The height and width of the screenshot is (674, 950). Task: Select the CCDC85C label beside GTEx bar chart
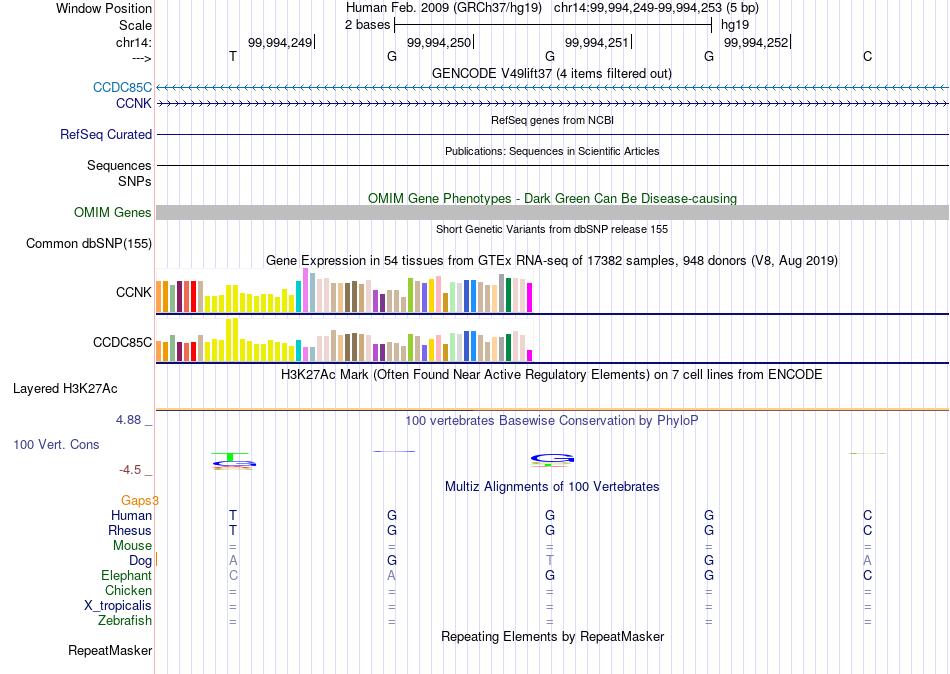tap(122, 342)
